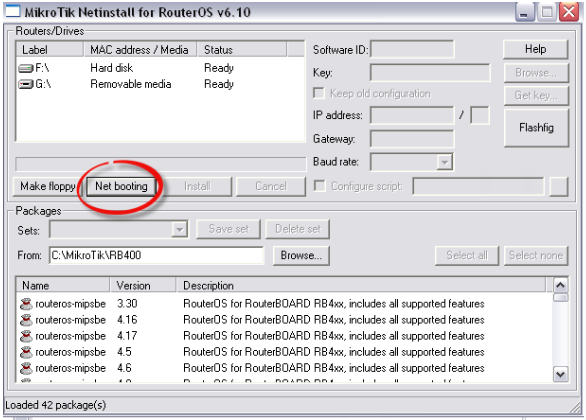
Task: Sort packages by the Name column header
Action: point(63,285)
